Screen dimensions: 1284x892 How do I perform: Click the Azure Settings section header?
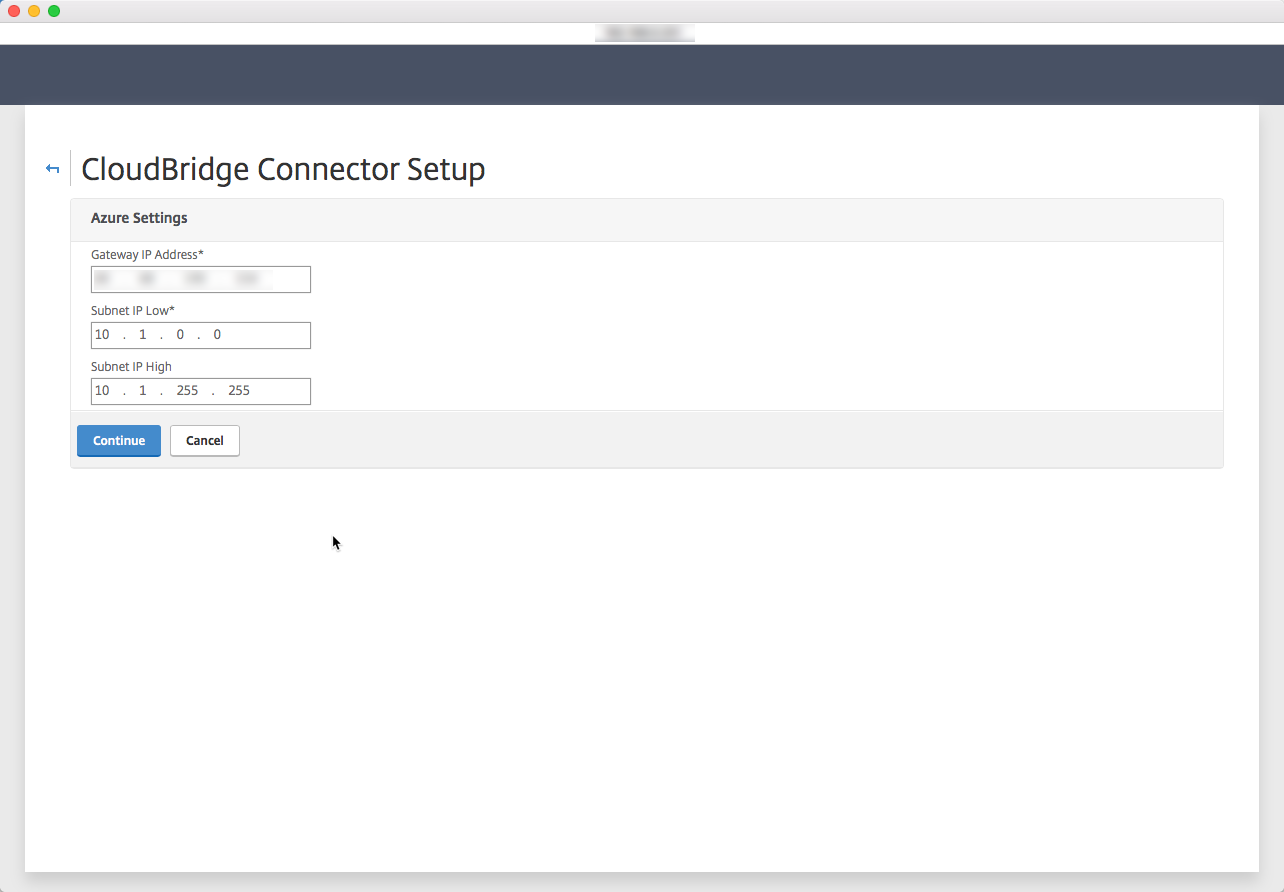click(139, 218)
